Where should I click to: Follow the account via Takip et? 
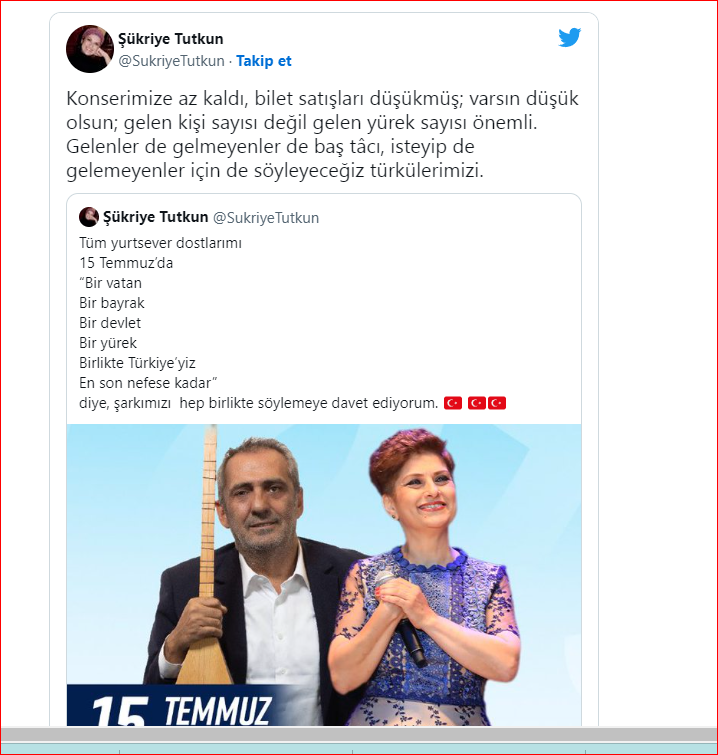pyautogui.click(x=264, y=61)
